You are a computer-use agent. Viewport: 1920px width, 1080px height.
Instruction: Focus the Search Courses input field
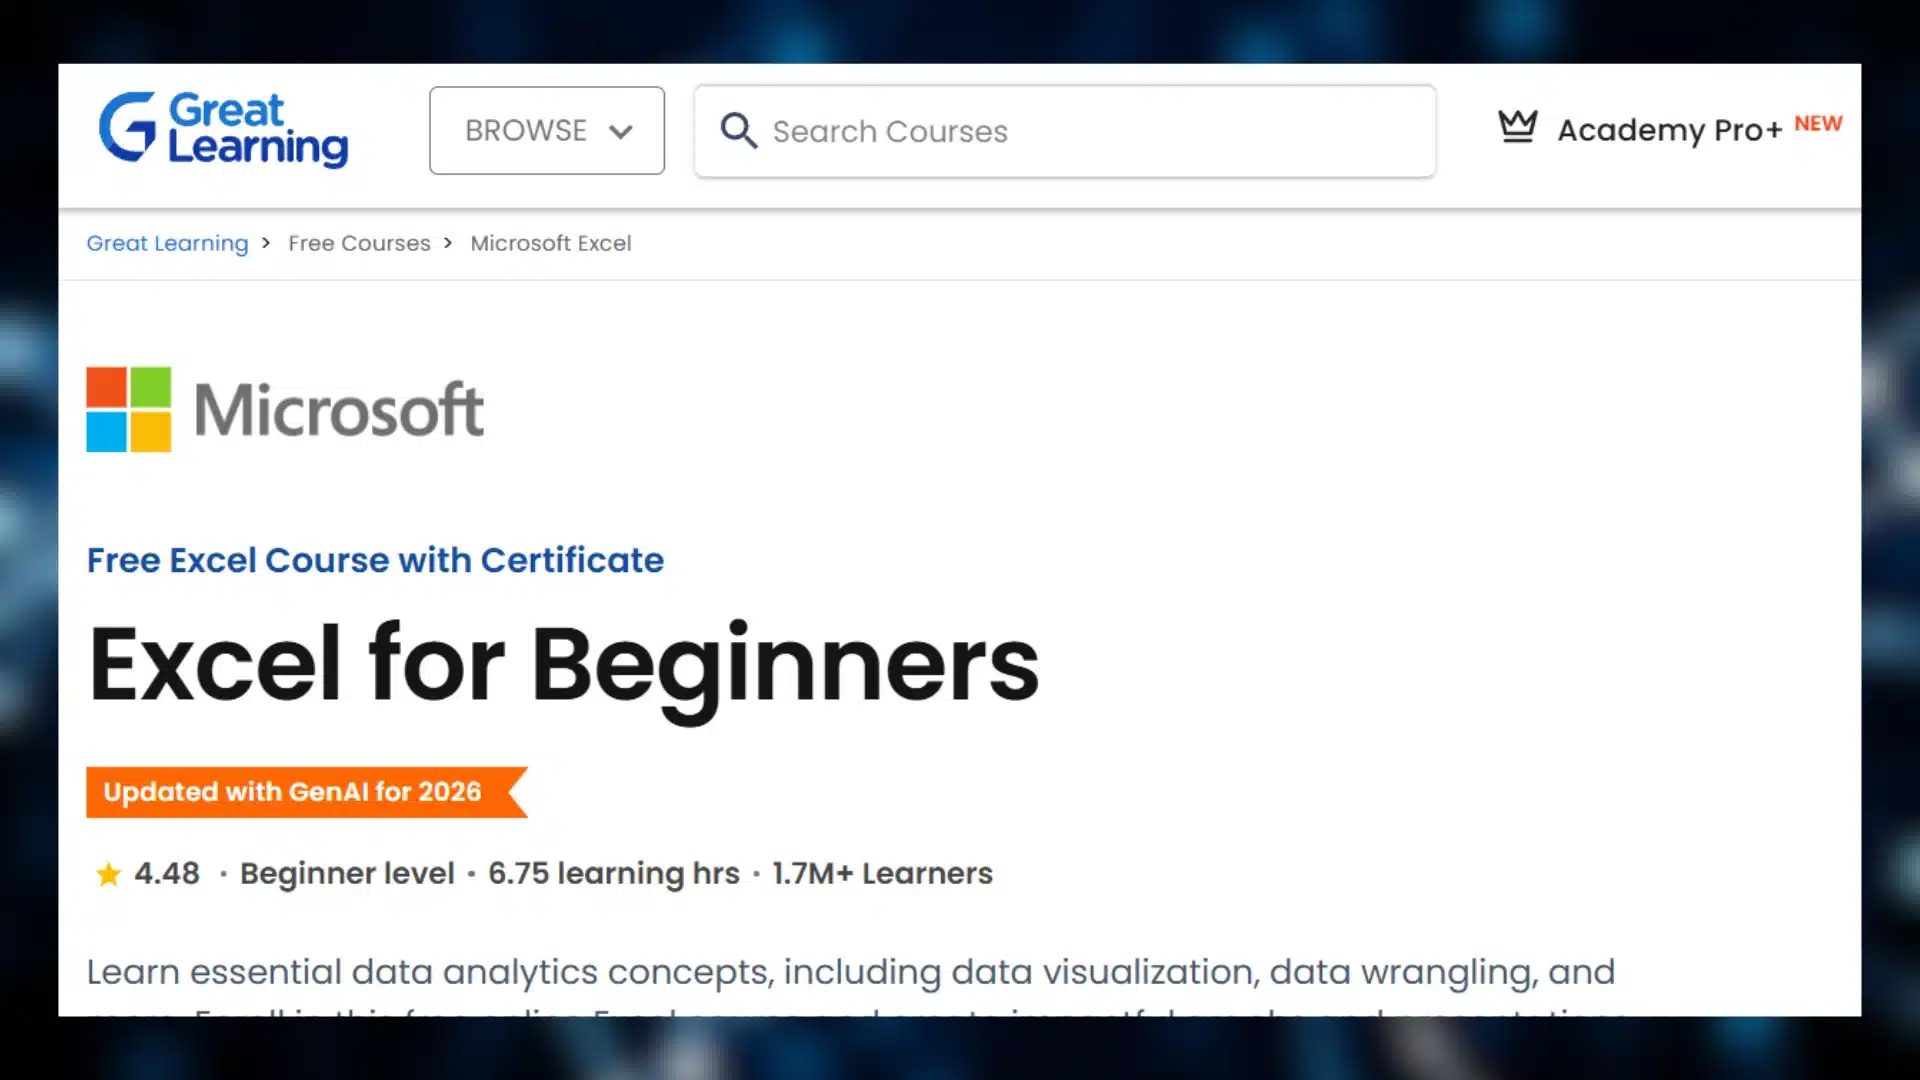1065,131
